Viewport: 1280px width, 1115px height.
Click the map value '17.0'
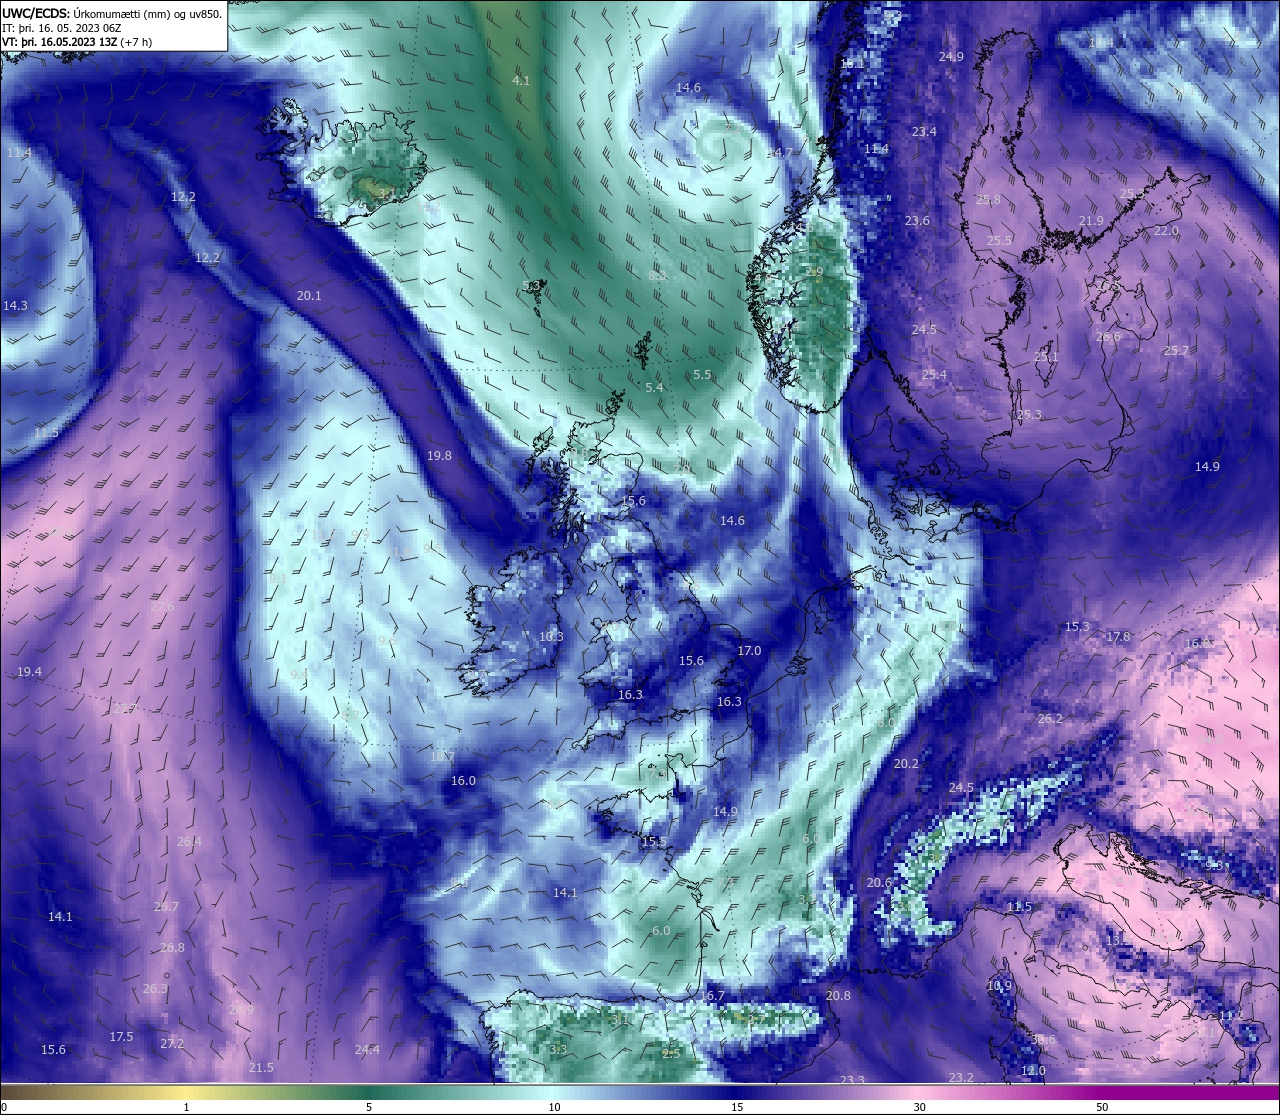pos(749,651)
